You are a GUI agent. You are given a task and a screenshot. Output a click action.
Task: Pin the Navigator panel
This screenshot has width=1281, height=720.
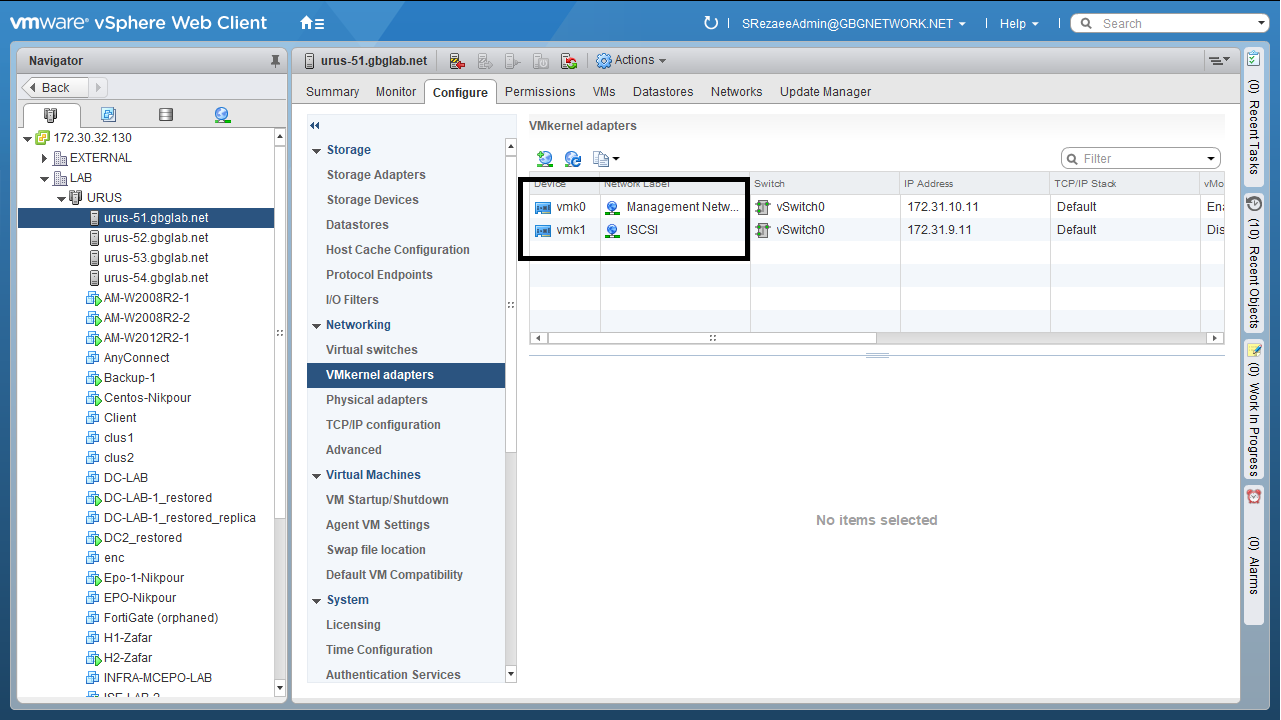[x=276, y=61]
